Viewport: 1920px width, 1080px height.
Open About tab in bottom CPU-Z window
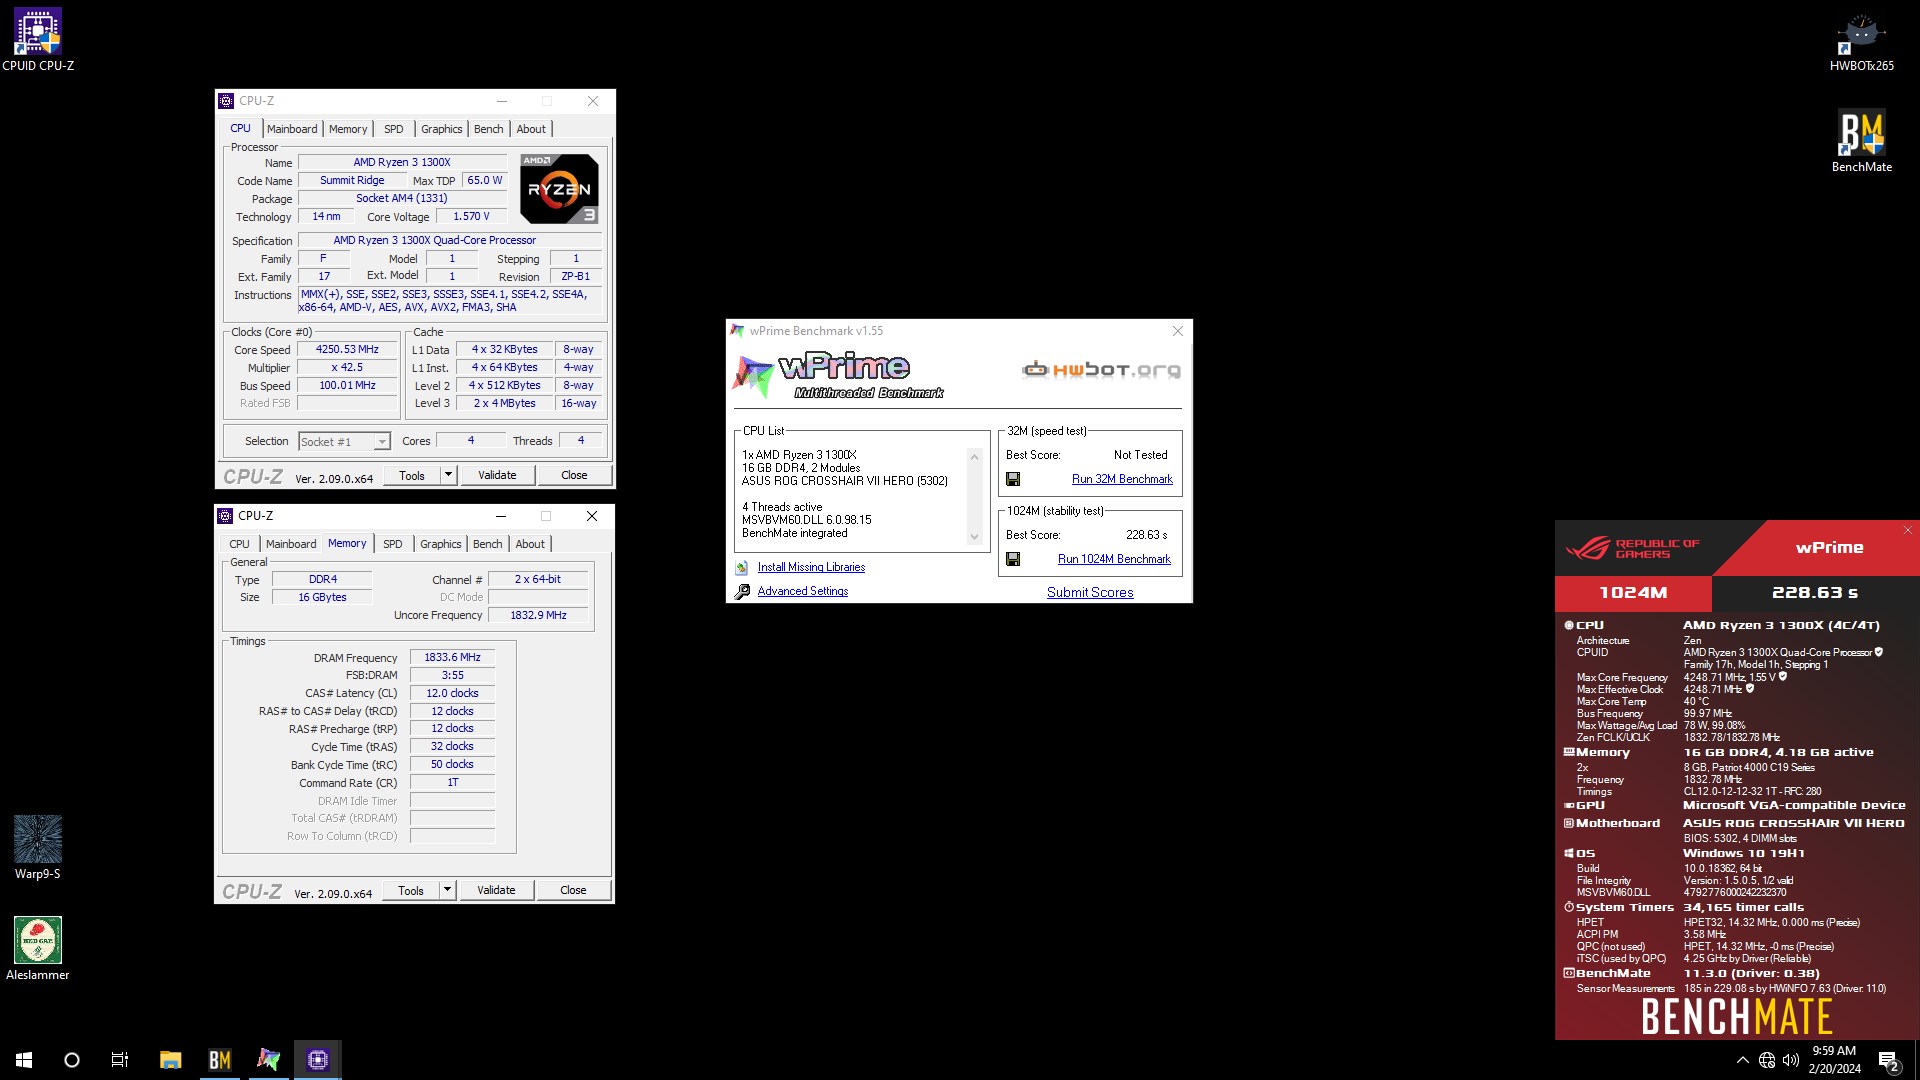coord(530,544)
